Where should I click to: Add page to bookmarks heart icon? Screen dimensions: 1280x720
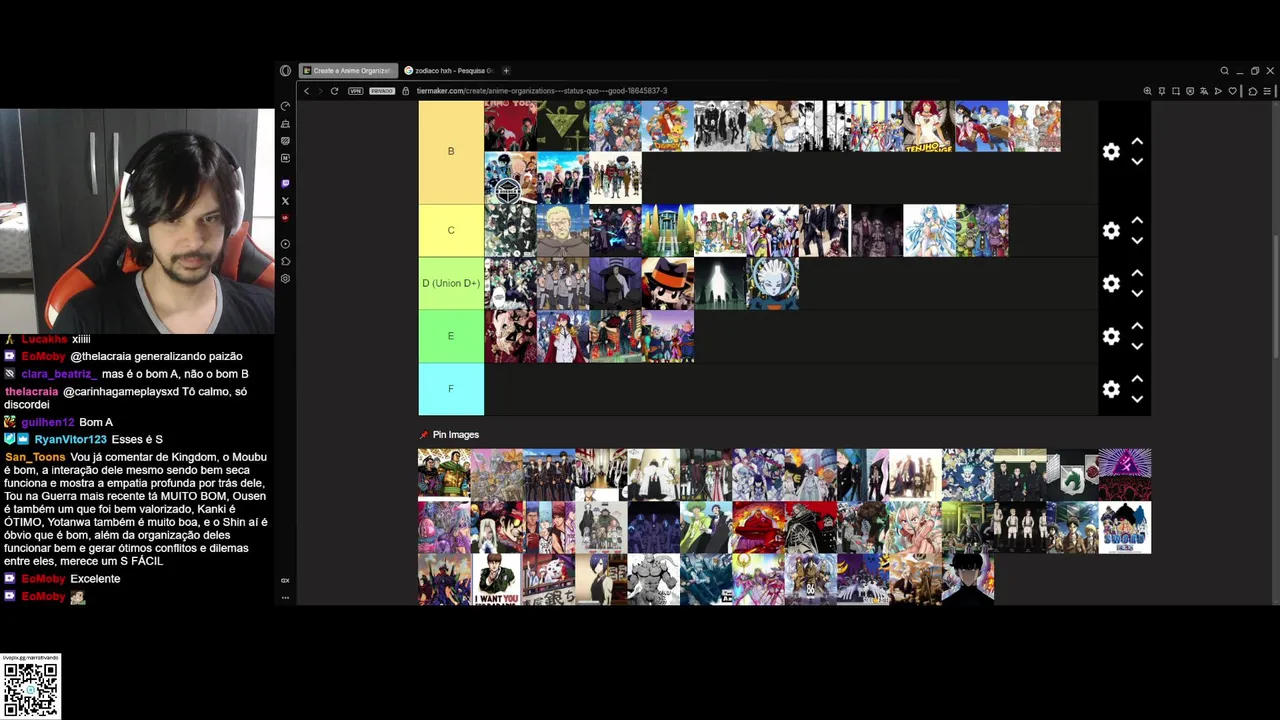(1232, 91)
